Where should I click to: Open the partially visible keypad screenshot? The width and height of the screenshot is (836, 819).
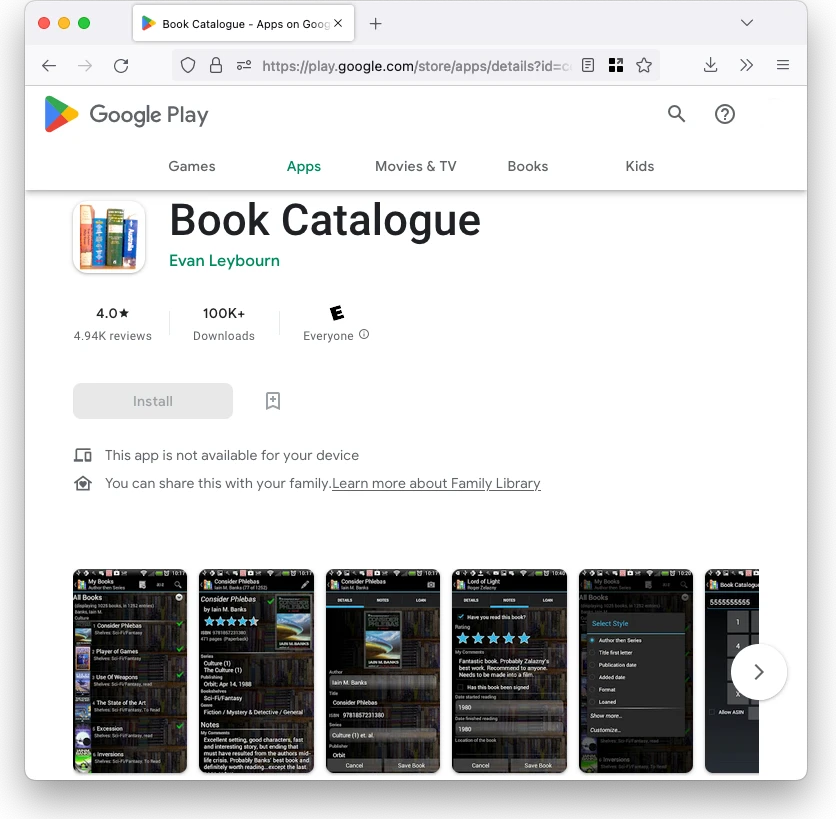point(732,671)
